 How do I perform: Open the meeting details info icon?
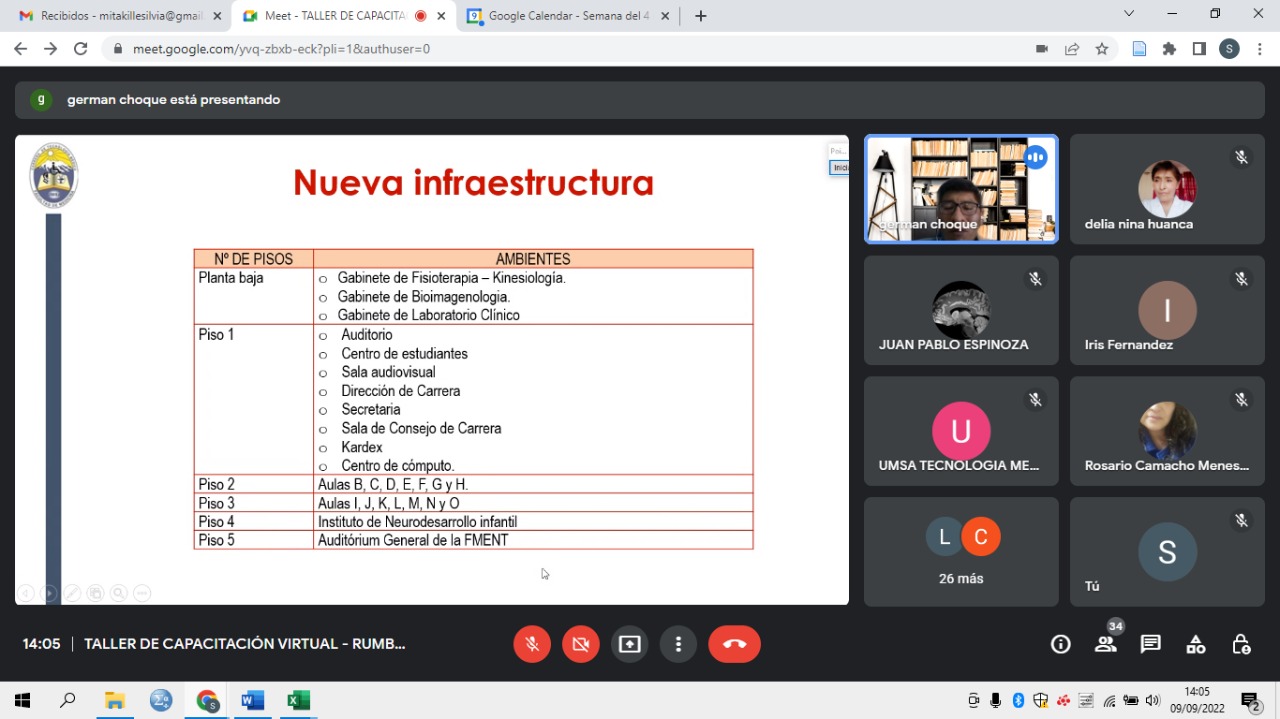click(x=1060, y=644)
